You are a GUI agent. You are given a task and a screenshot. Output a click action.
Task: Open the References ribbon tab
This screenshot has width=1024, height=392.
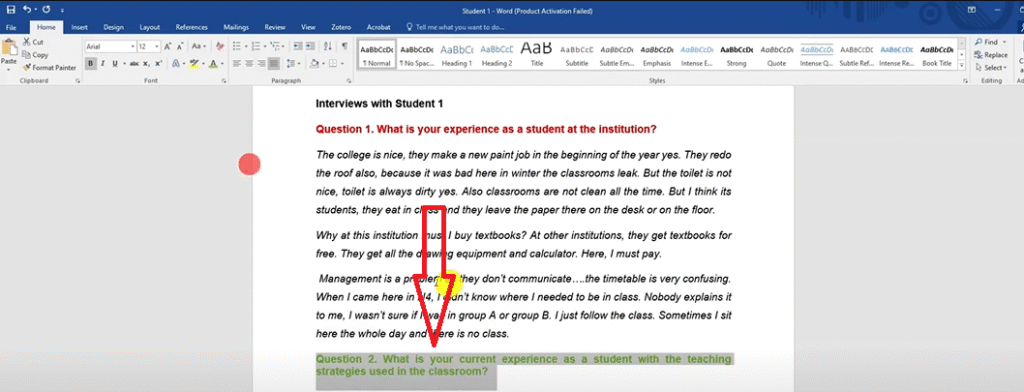click(191, 27)
